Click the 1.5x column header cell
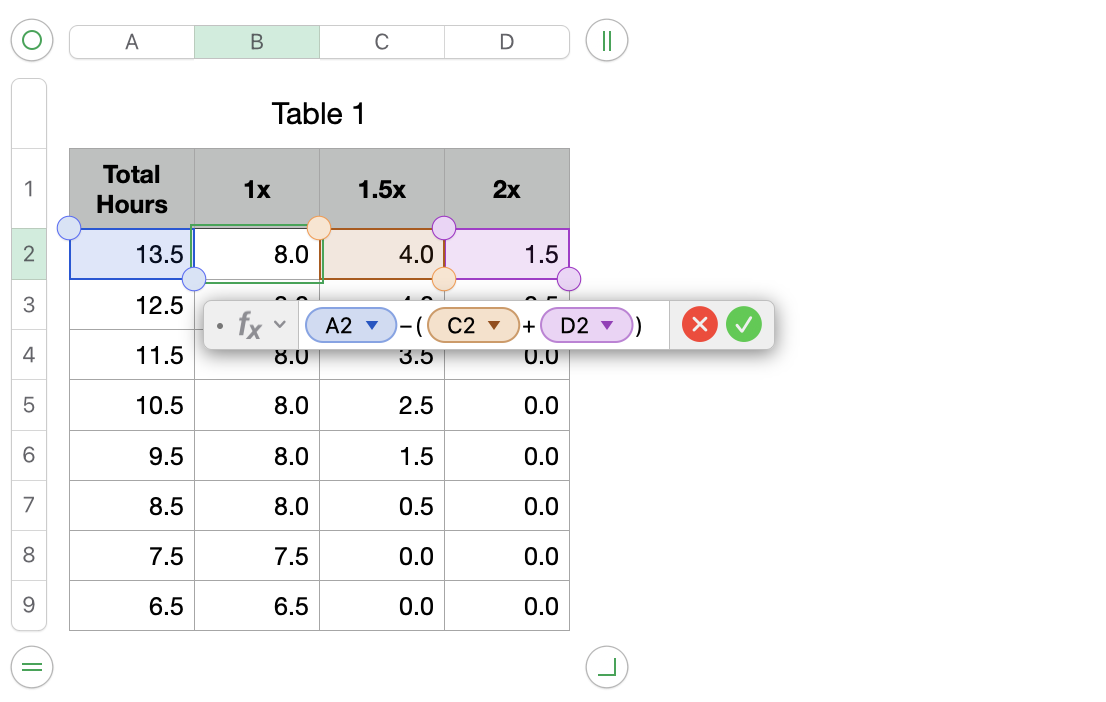Viewport: 1106px width, 702px height. pyautogui.click(x=382, y=189)
